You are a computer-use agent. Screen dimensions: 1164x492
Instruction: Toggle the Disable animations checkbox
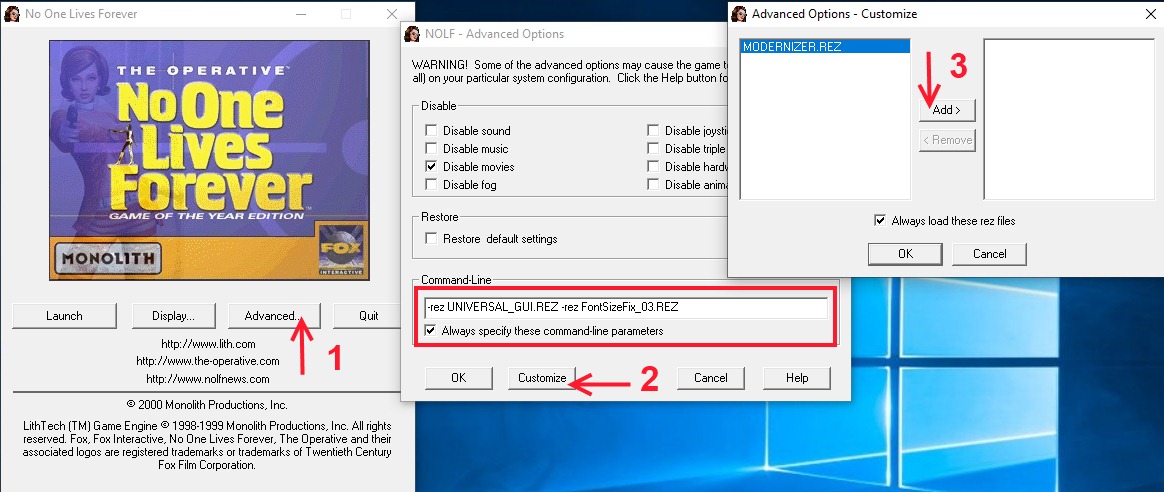[x=653, y=184]
